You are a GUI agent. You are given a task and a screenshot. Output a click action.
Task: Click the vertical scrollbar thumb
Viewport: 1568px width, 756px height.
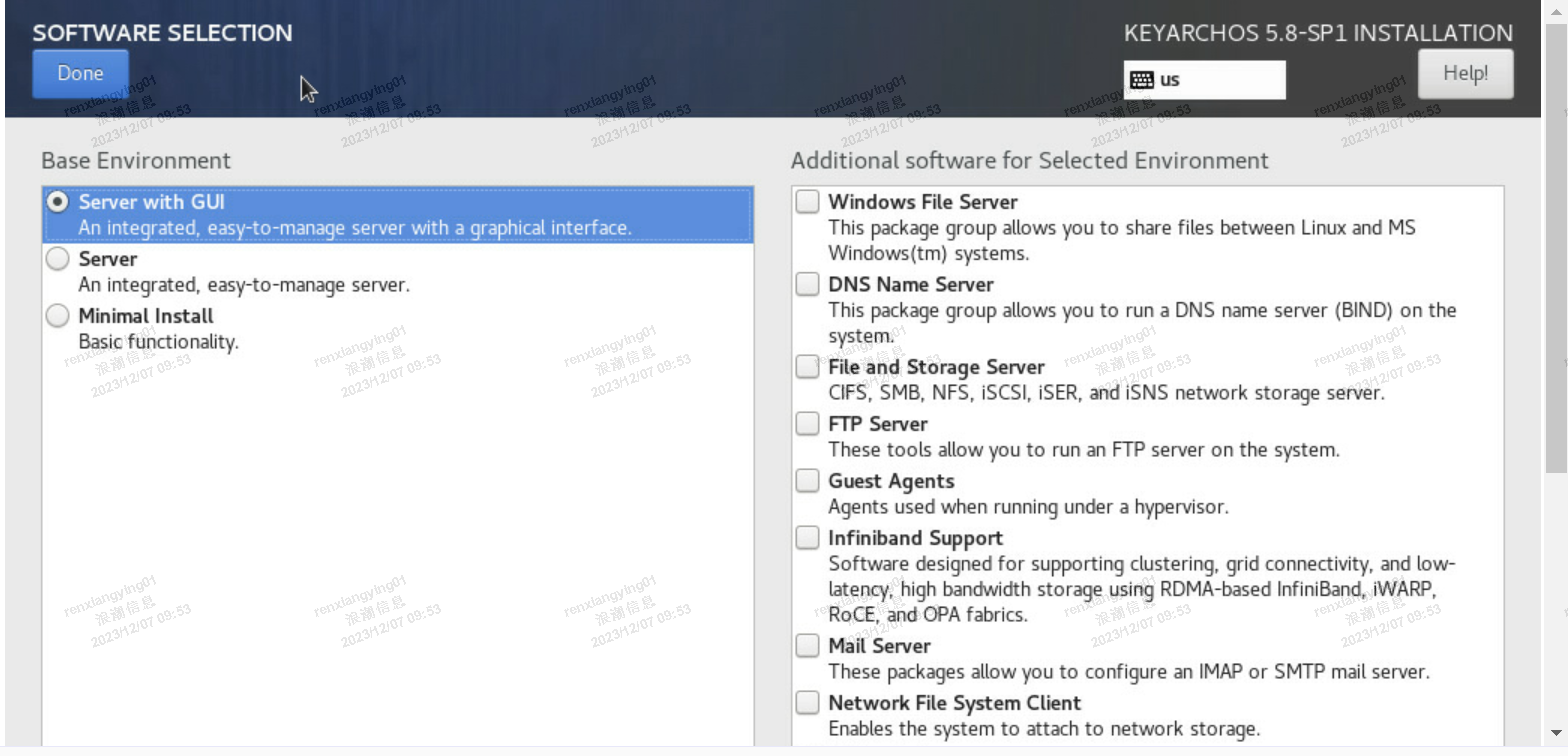point(1556,270)
